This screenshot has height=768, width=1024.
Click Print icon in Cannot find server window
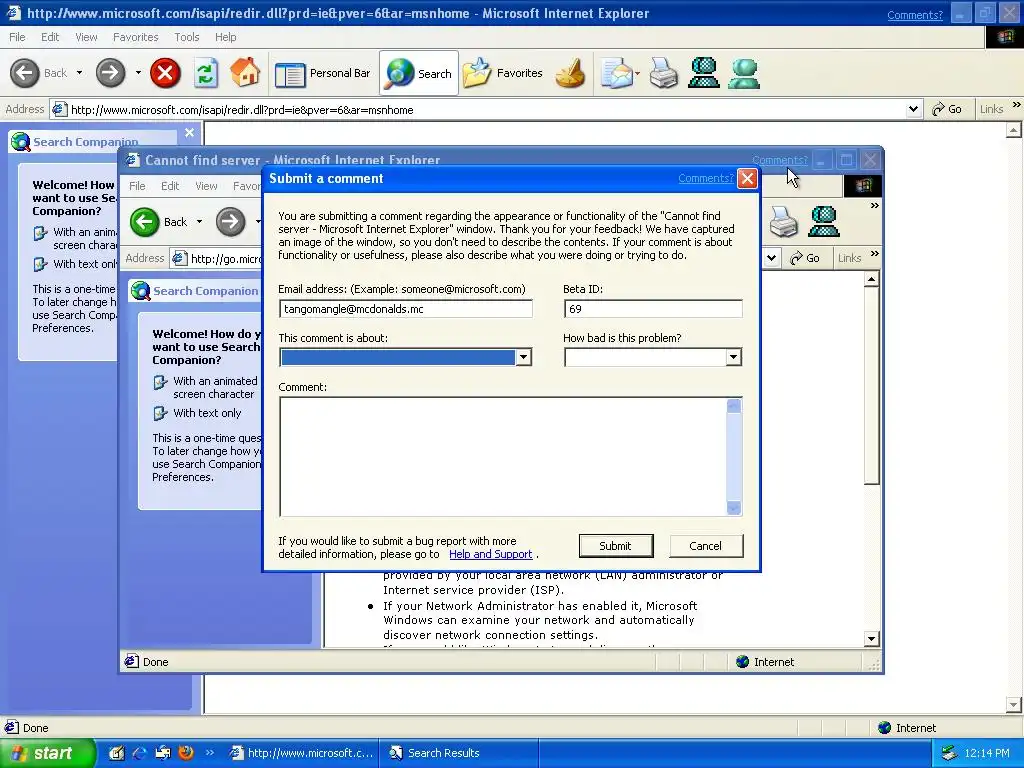783,221
